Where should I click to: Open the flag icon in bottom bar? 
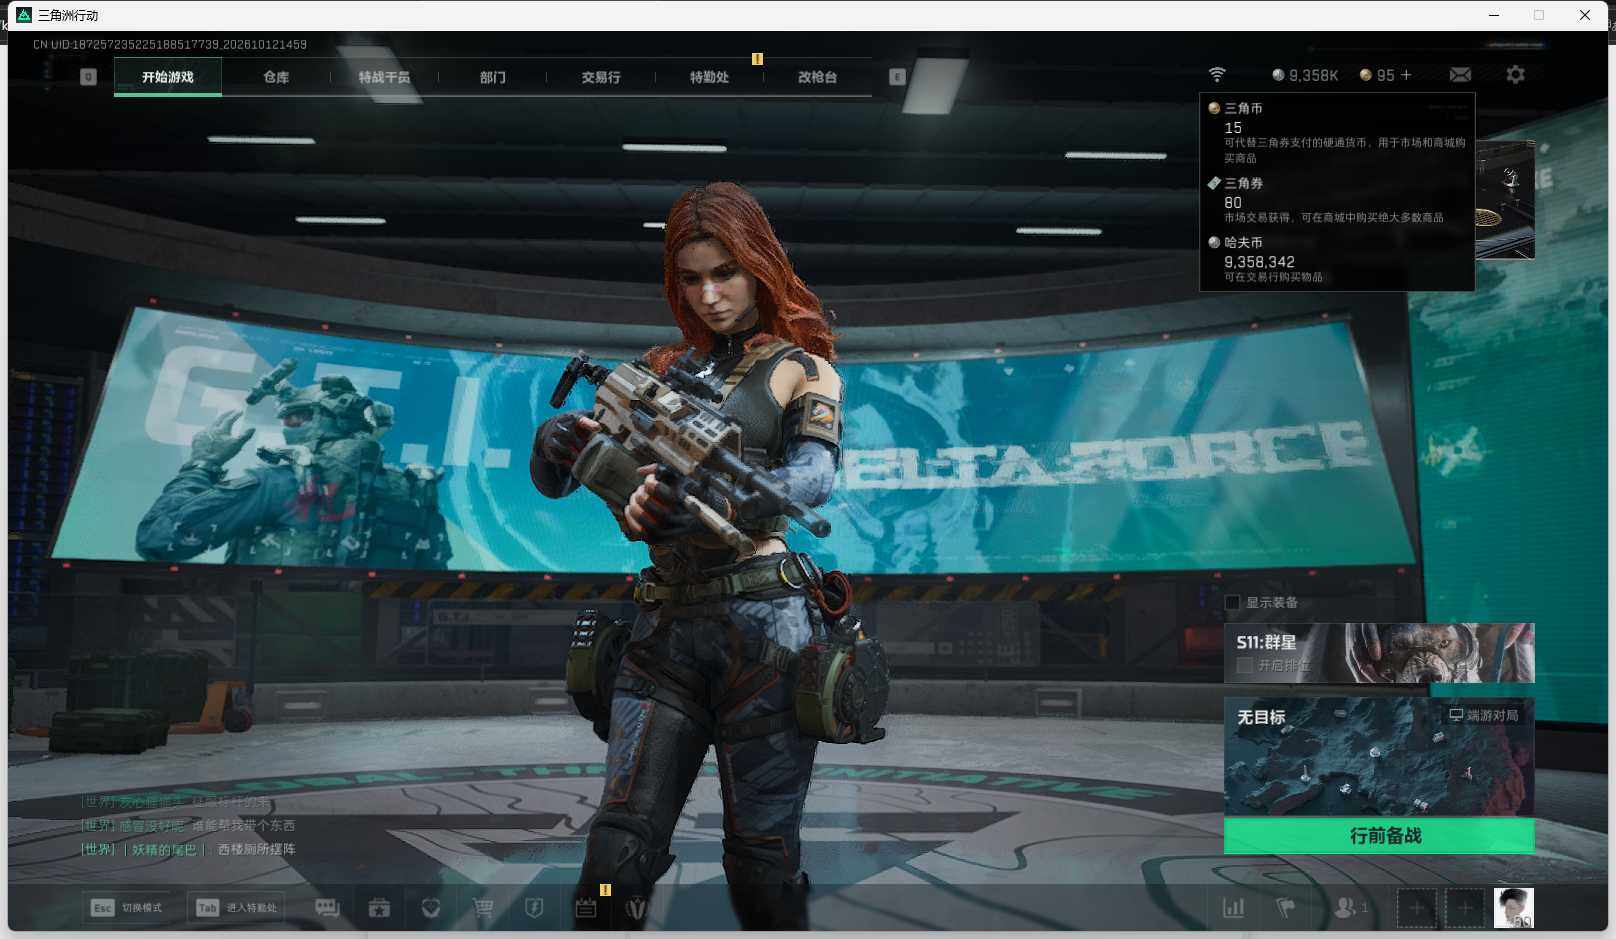tap(1286, 908)
